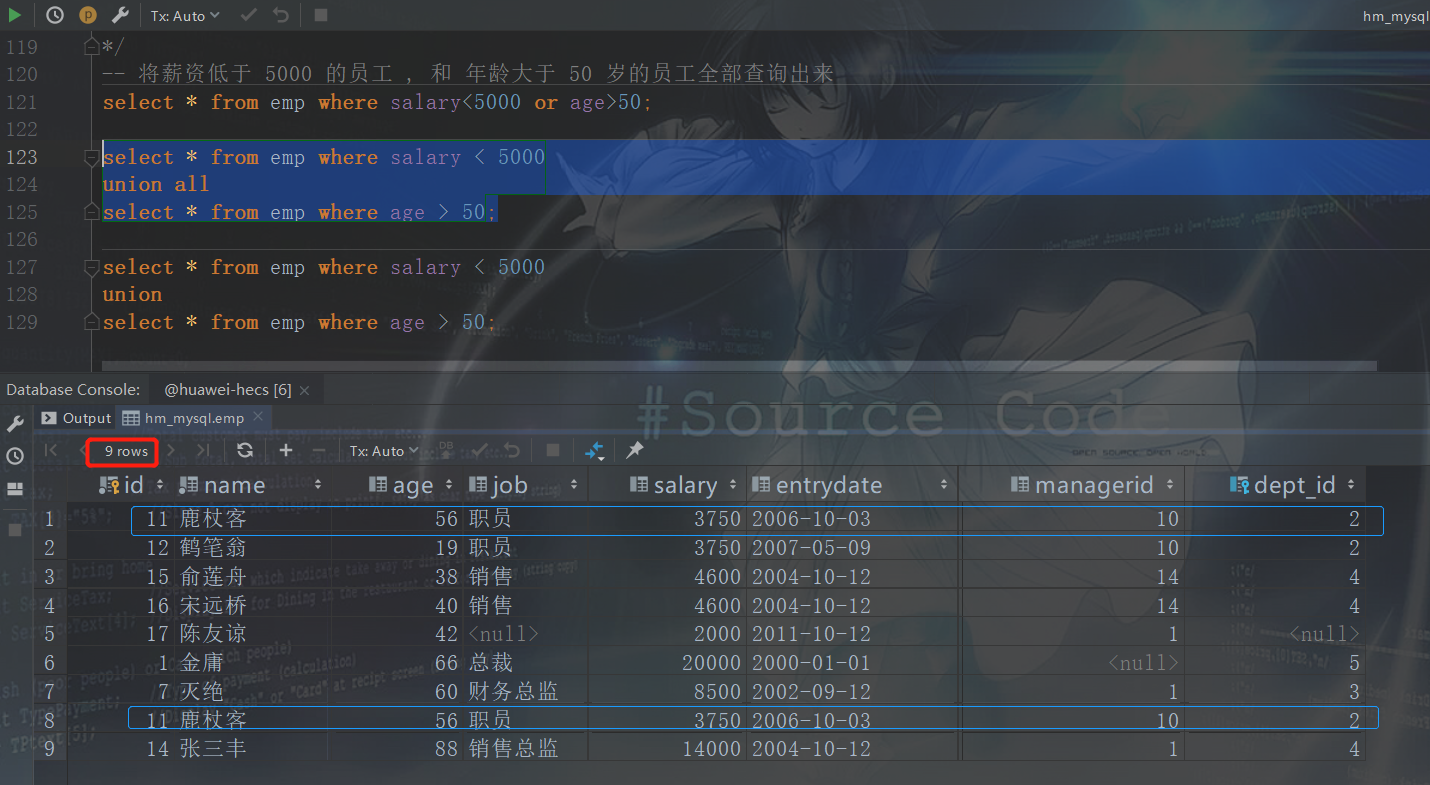Close the hm_mysql.emp result tab

pos(257,417)
